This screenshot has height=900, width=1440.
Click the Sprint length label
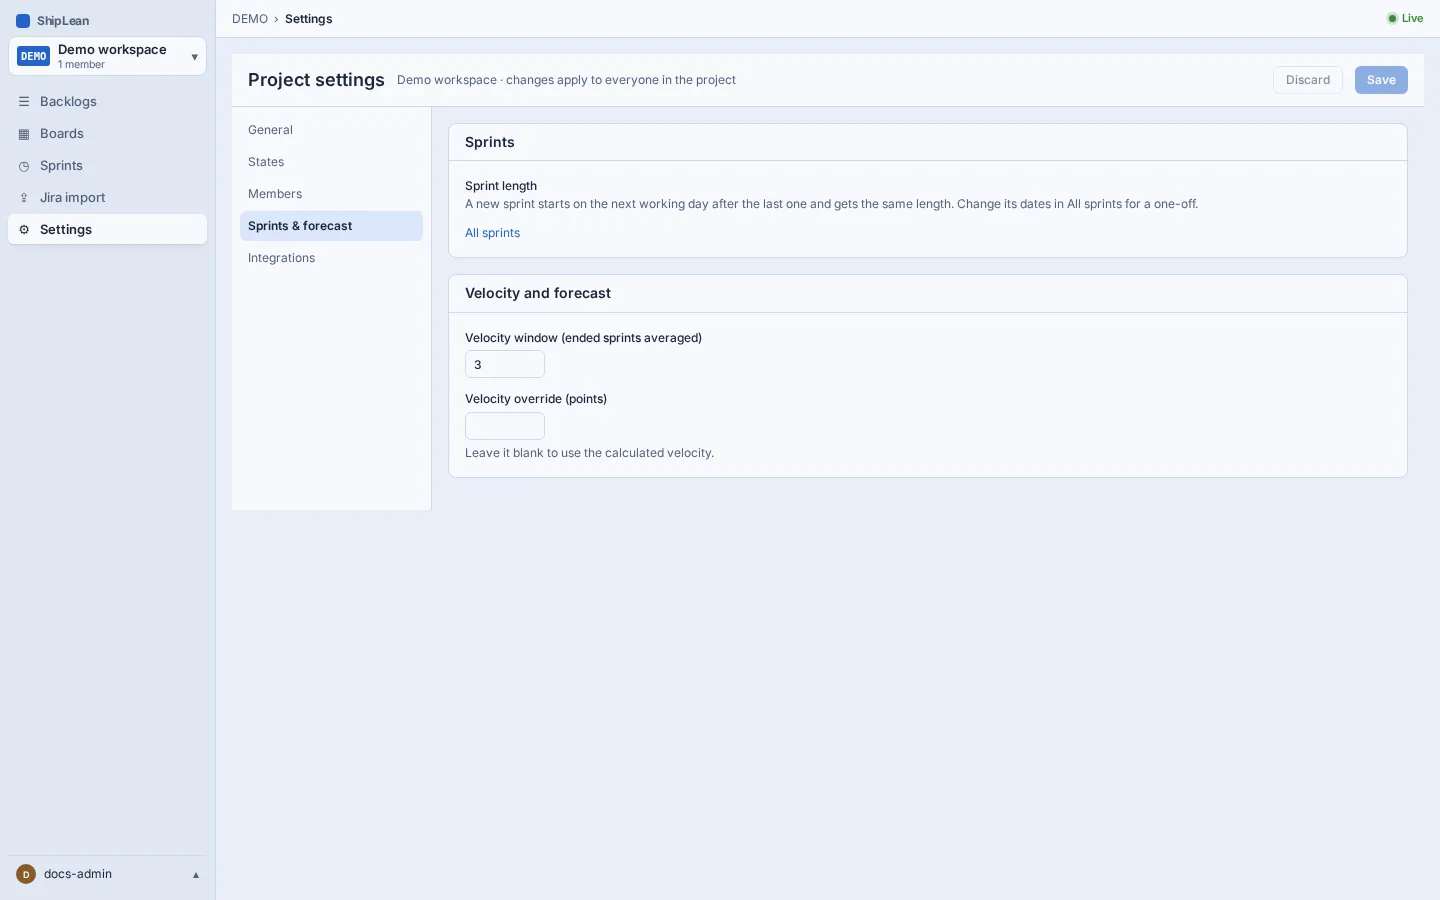(x=501, y=186)
